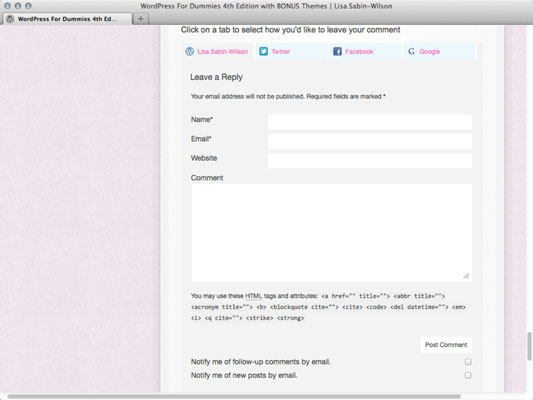Screen dimensions: 533x400
Task: Click the Facebook logo icon
Action: 337,51
